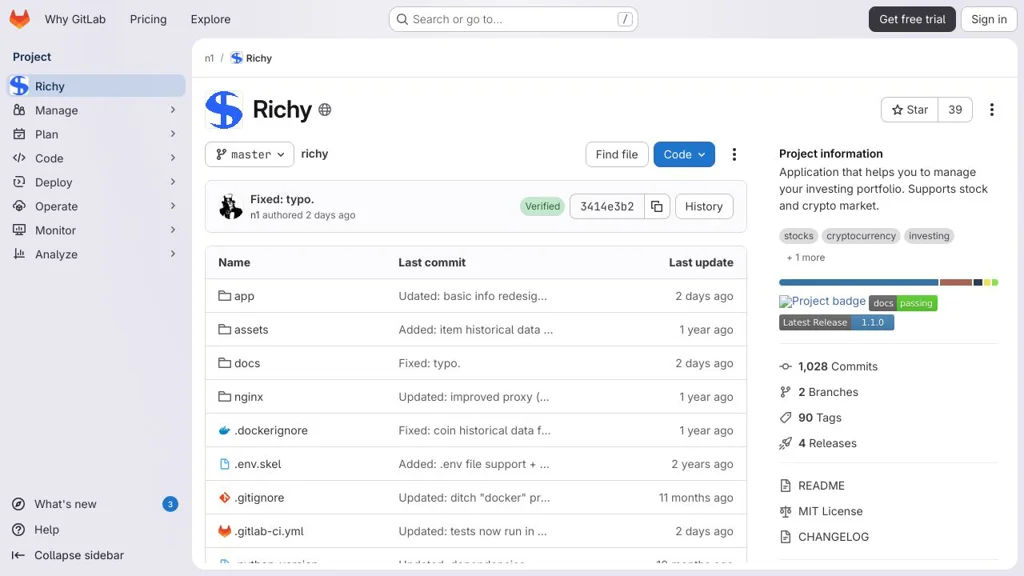Expand the Deploy section chevron
1024x576 pixels.
[x=173, y=182]
